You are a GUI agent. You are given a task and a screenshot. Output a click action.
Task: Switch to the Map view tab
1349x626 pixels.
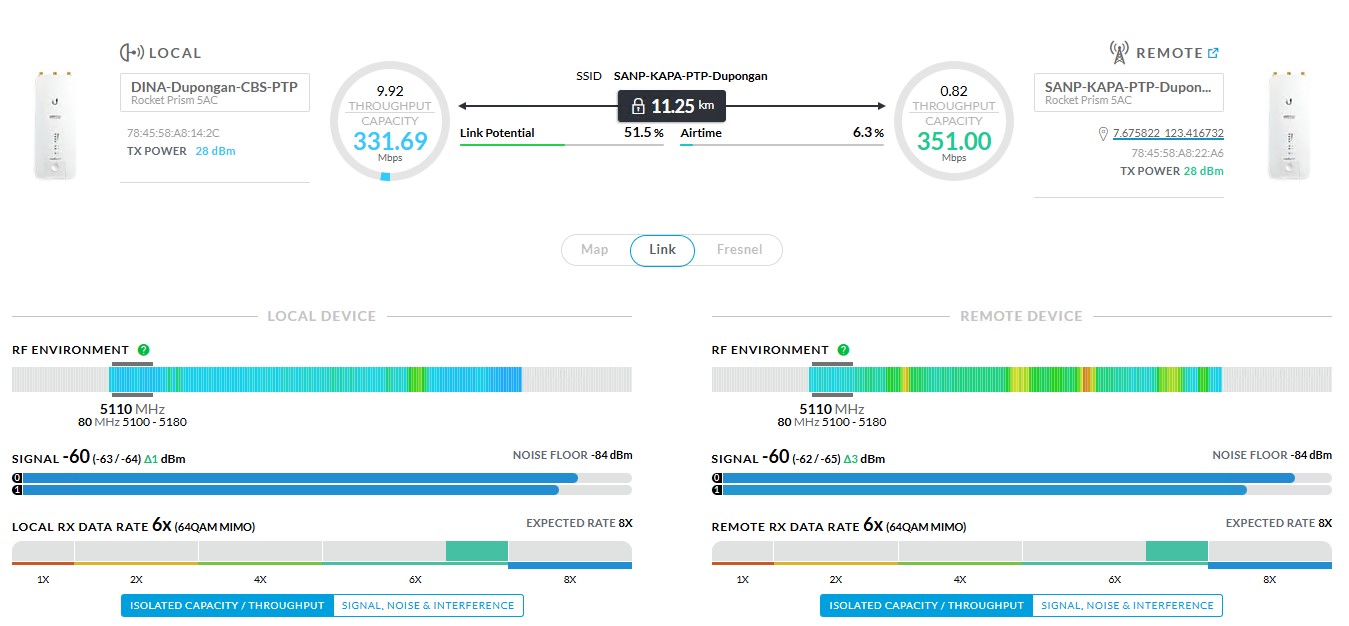(x=595, y=250)
